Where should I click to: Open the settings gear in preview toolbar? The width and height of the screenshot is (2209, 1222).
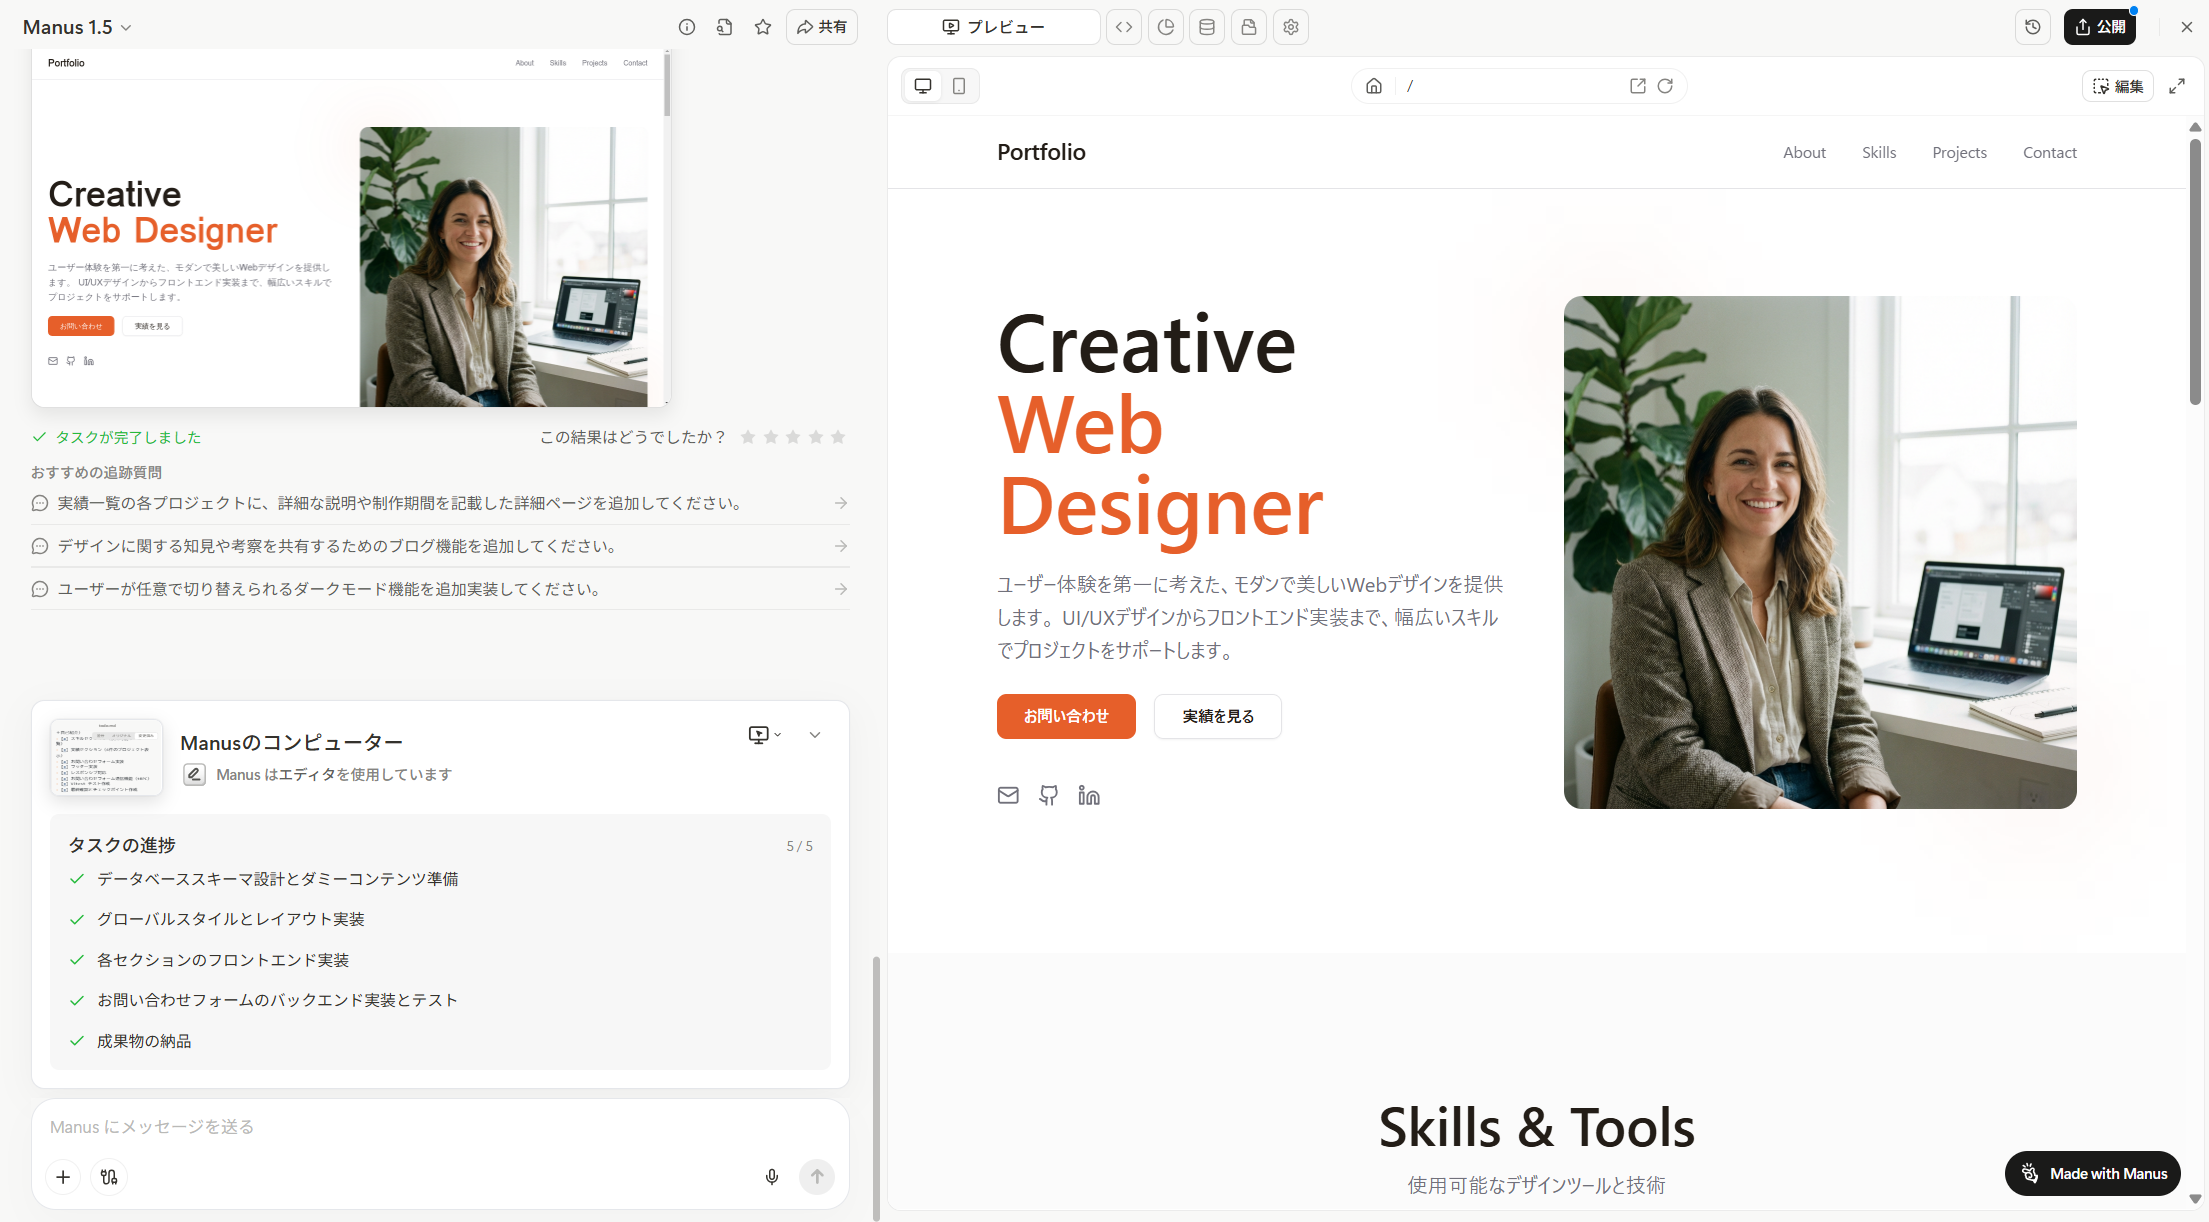[1291, 27]
